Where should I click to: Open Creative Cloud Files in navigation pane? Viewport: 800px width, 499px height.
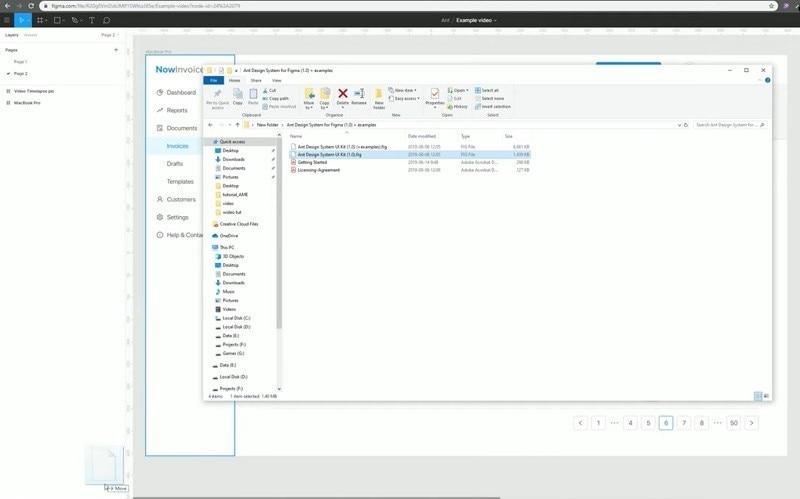238,224
